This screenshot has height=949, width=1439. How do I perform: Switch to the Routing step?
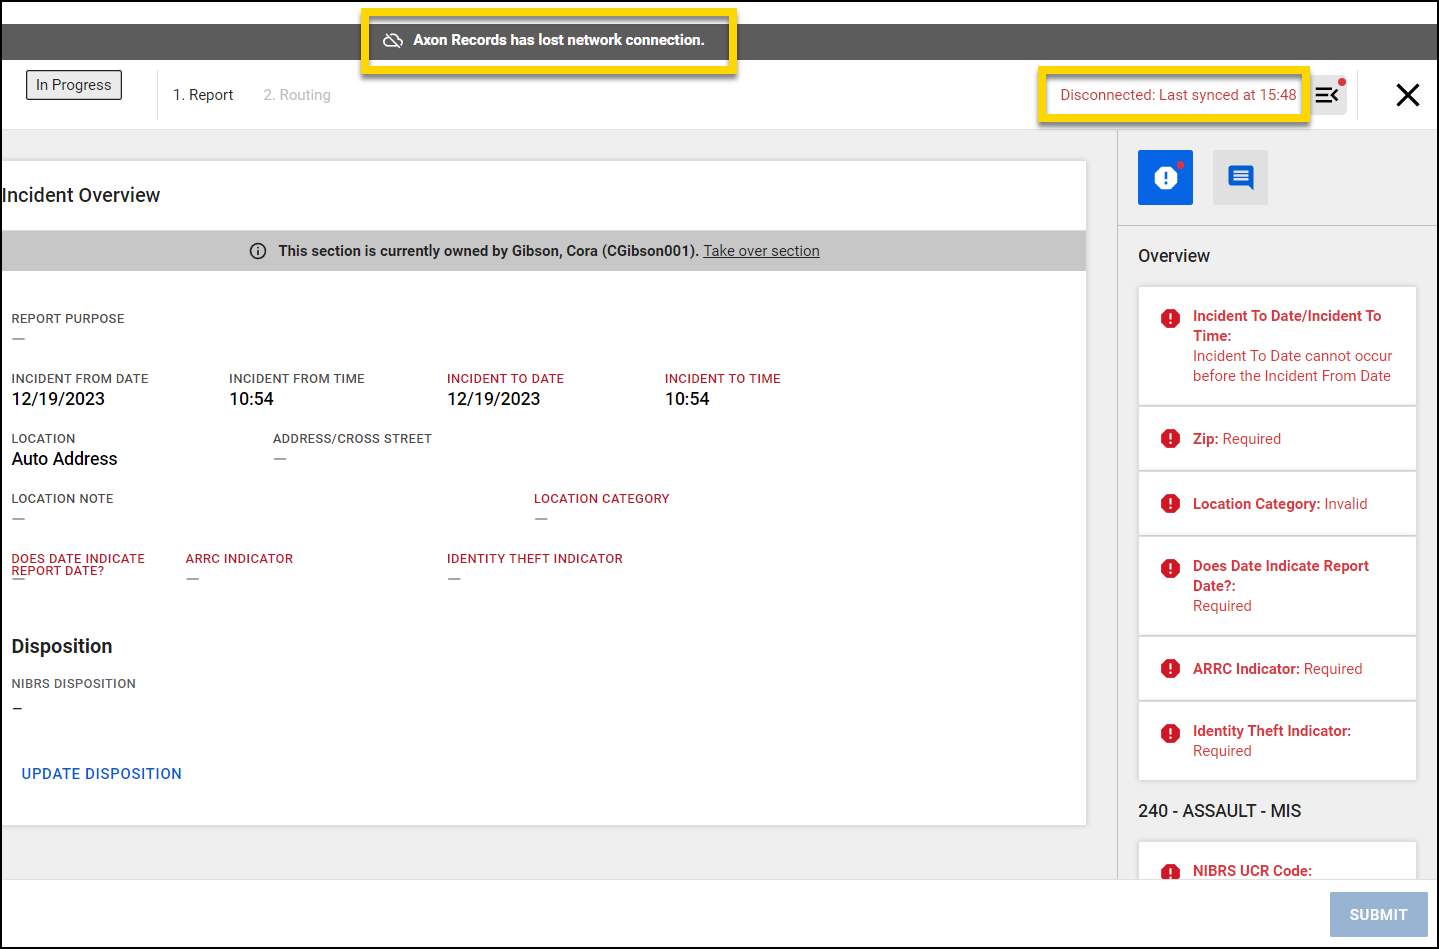click(296, 94)
